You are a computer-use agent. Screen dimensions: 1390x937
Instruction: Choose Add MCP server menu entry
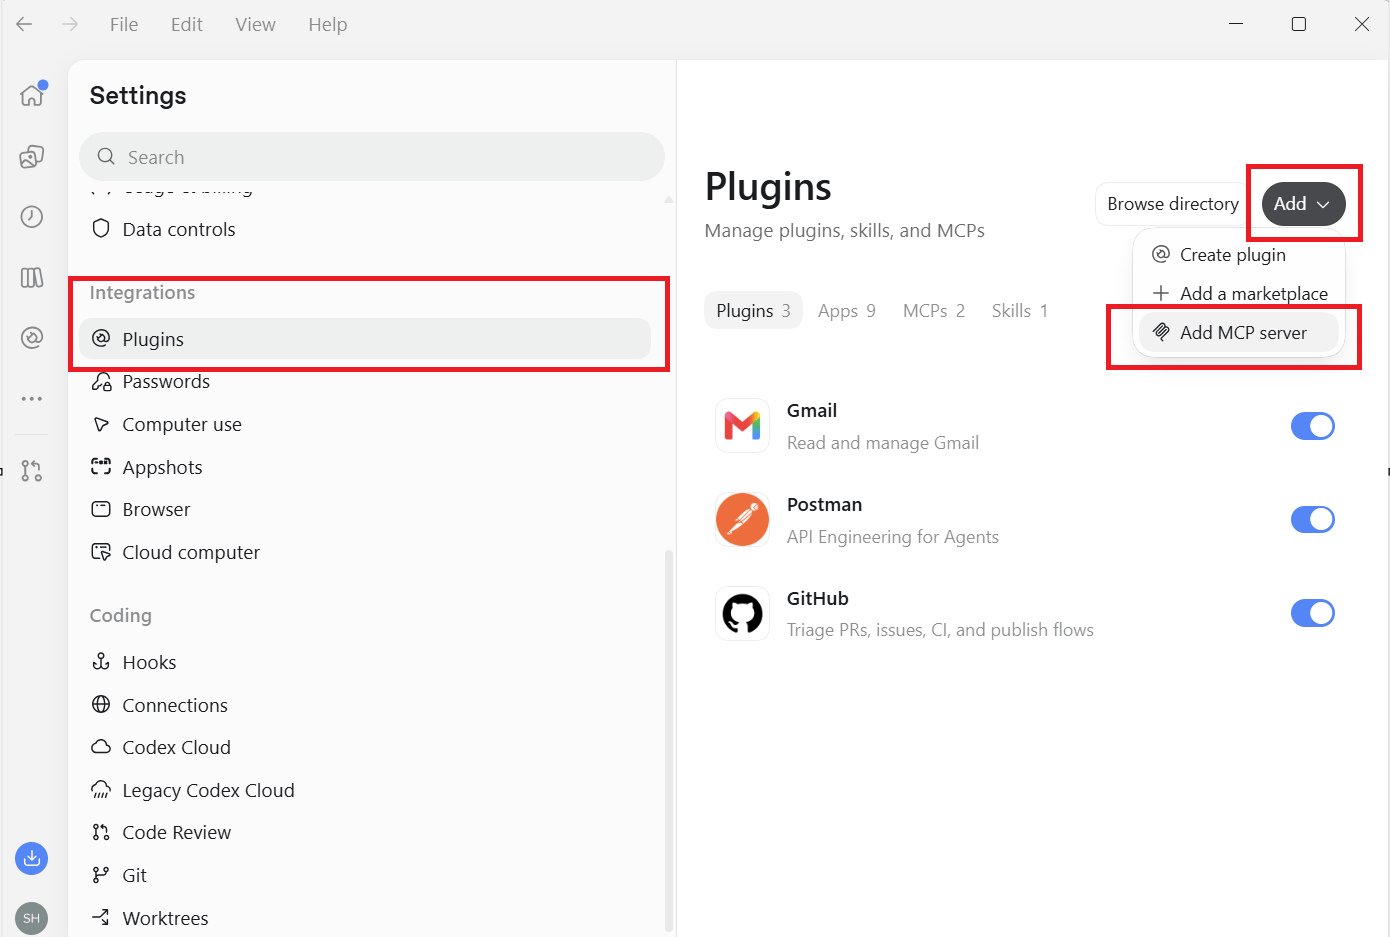tap(1239, 333)
